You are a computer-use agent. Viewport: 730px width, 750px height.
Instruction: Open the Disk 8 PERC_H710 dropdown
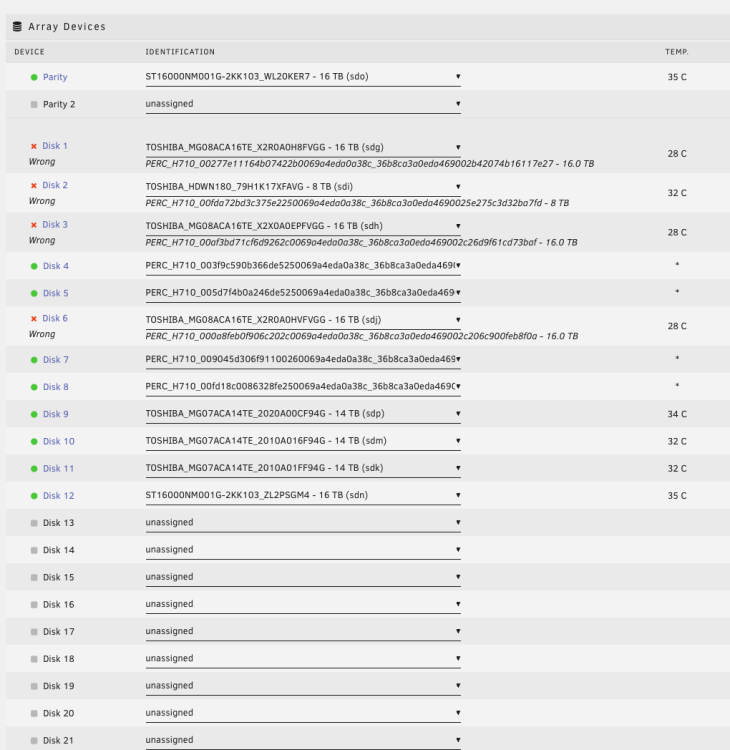point(303,387)
